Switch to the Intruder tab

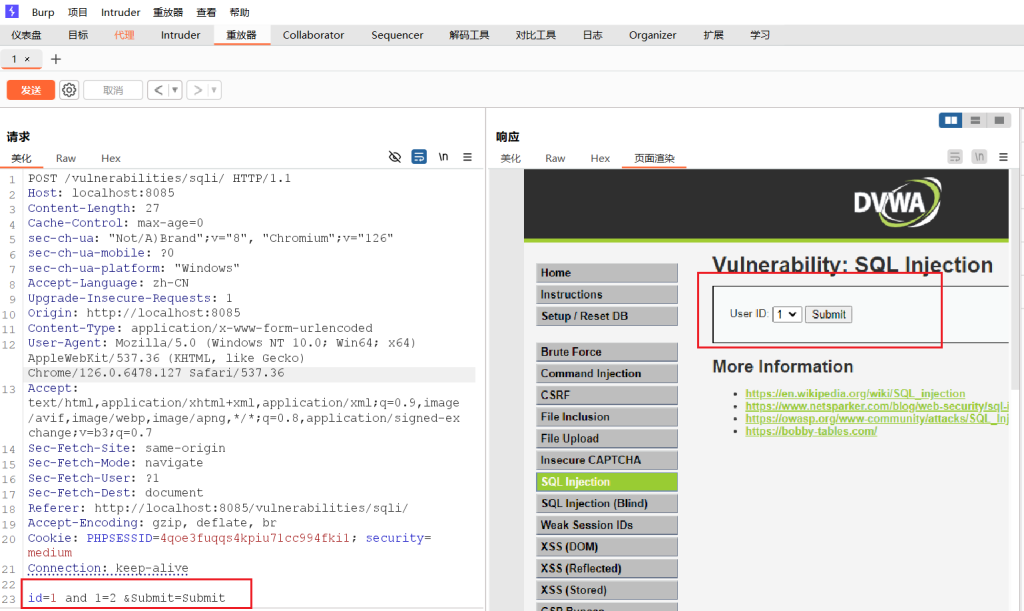180,35
